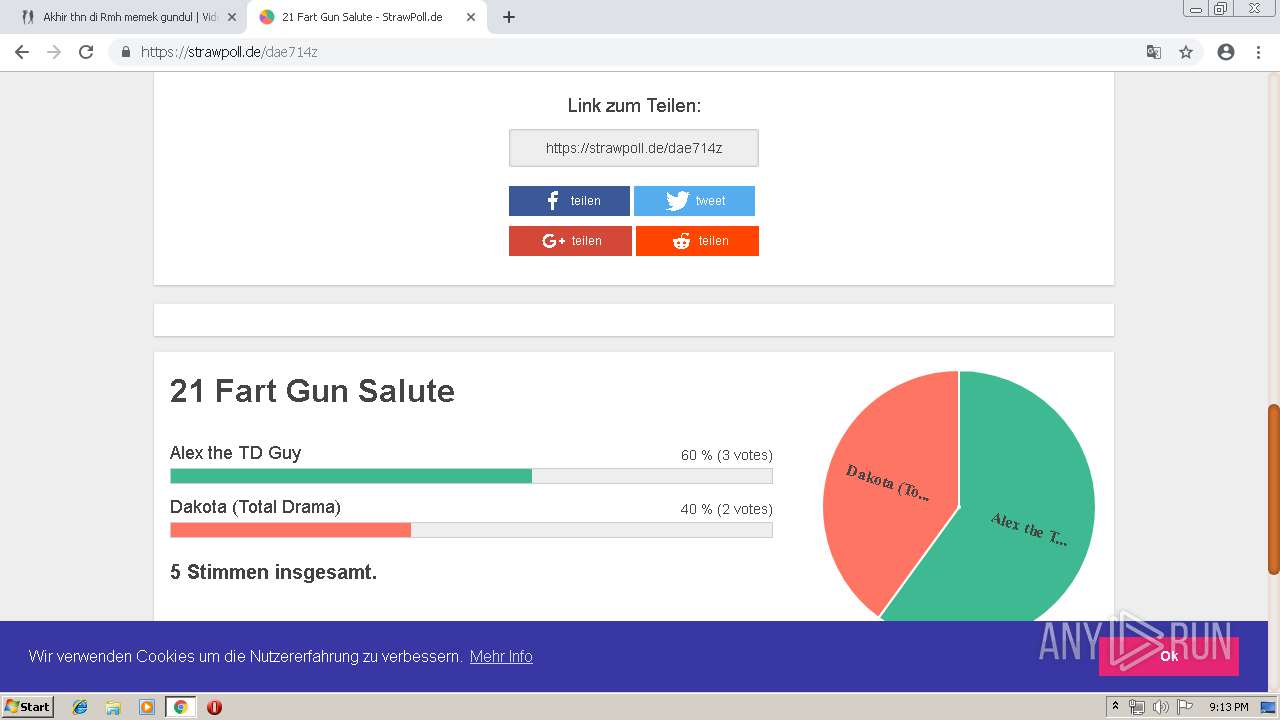The width and height of the screenshot is (1280, 720).
Task: Click the Show desktop button
Action: [x=1269, y=707]
